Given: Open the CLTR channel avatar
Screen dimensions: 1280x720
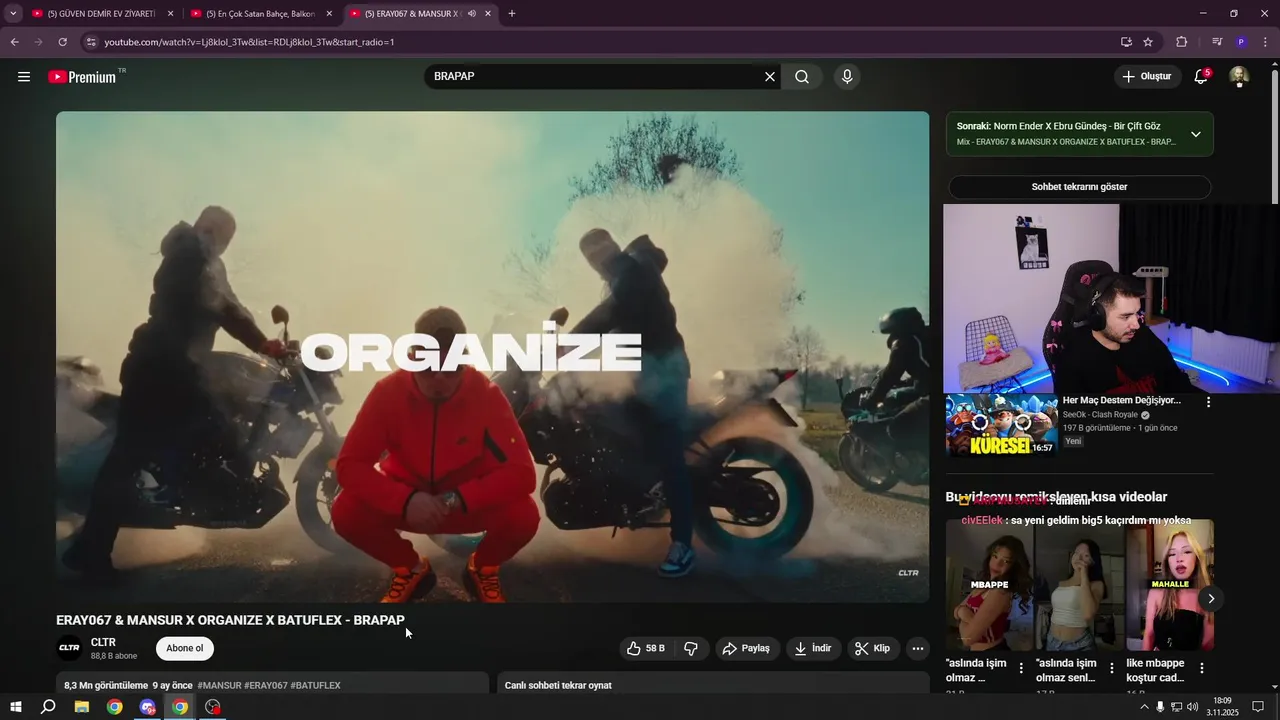Looking at the screenshot, I should point(69,648).
